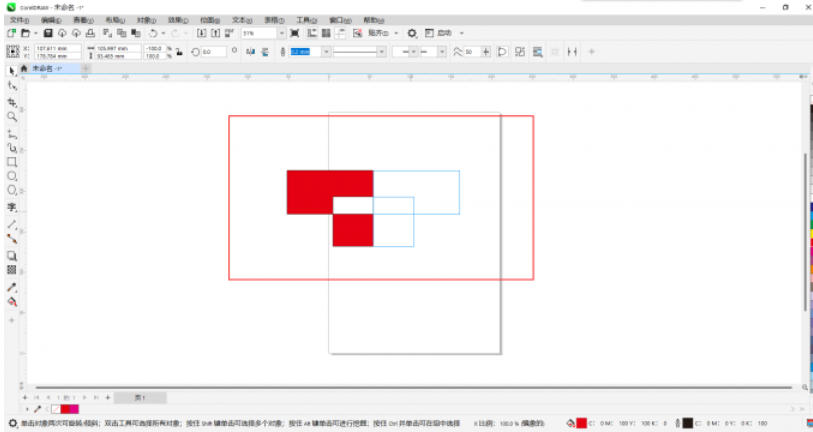The image size is (813, 432).
Task: Open the Options gear icon in toolbar
Action: click(412, 33)
